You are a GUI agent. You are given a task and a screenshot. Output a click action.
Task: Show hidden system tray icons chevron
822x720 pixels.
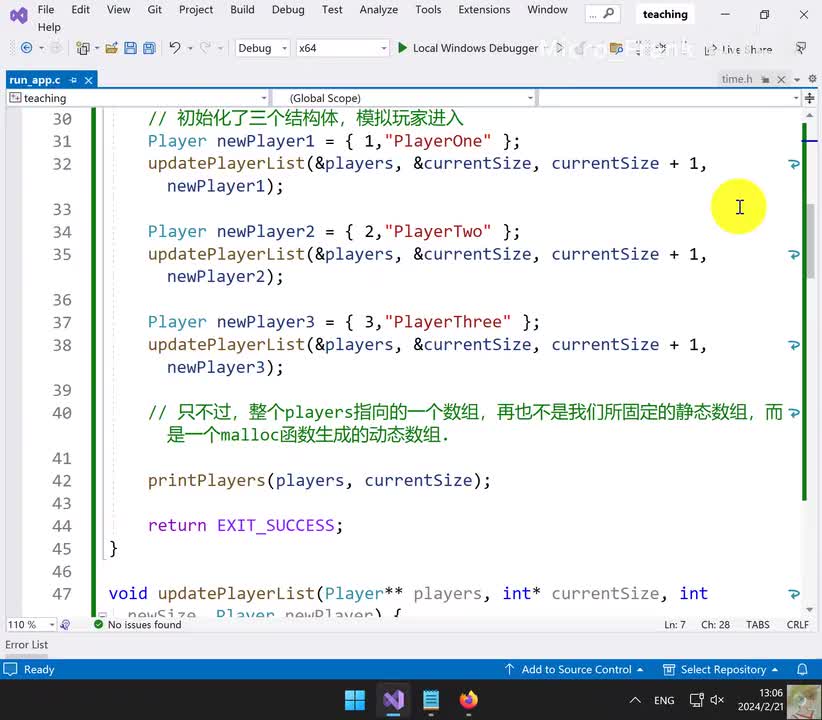[x=635, y=700]
